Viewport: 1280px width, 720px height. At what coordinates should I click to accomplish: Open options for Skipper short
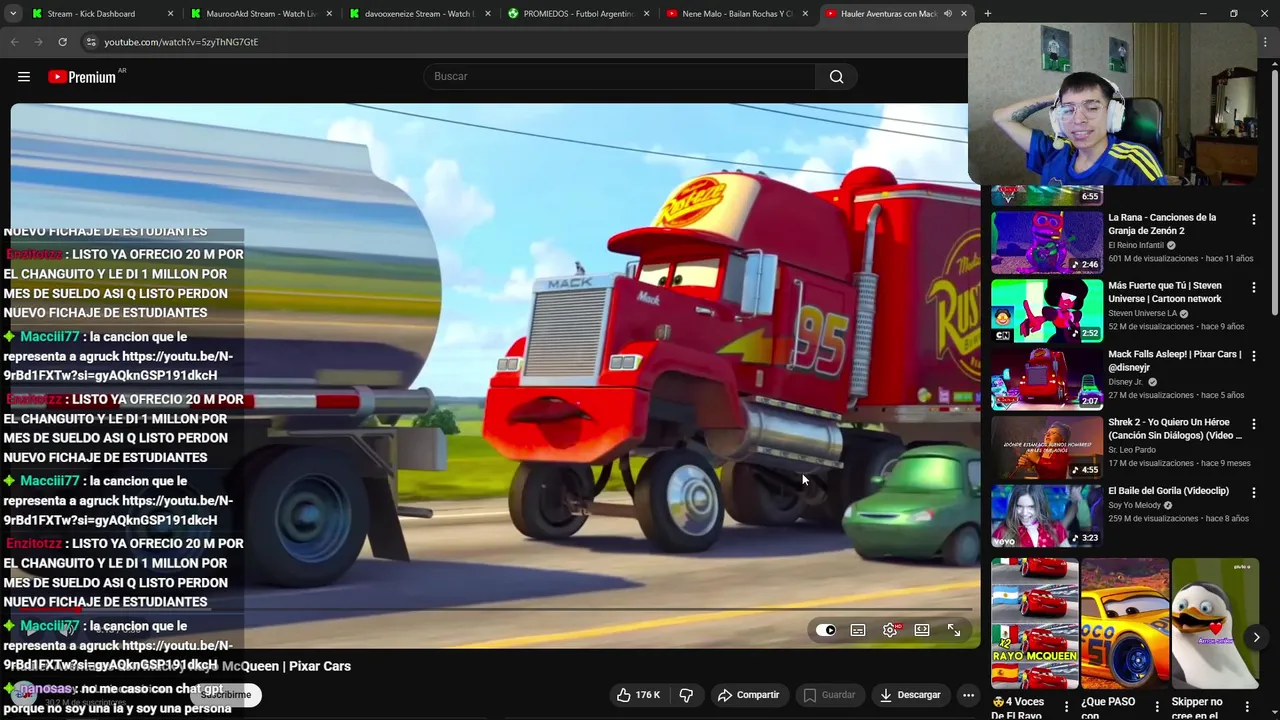click(1247, 707)
